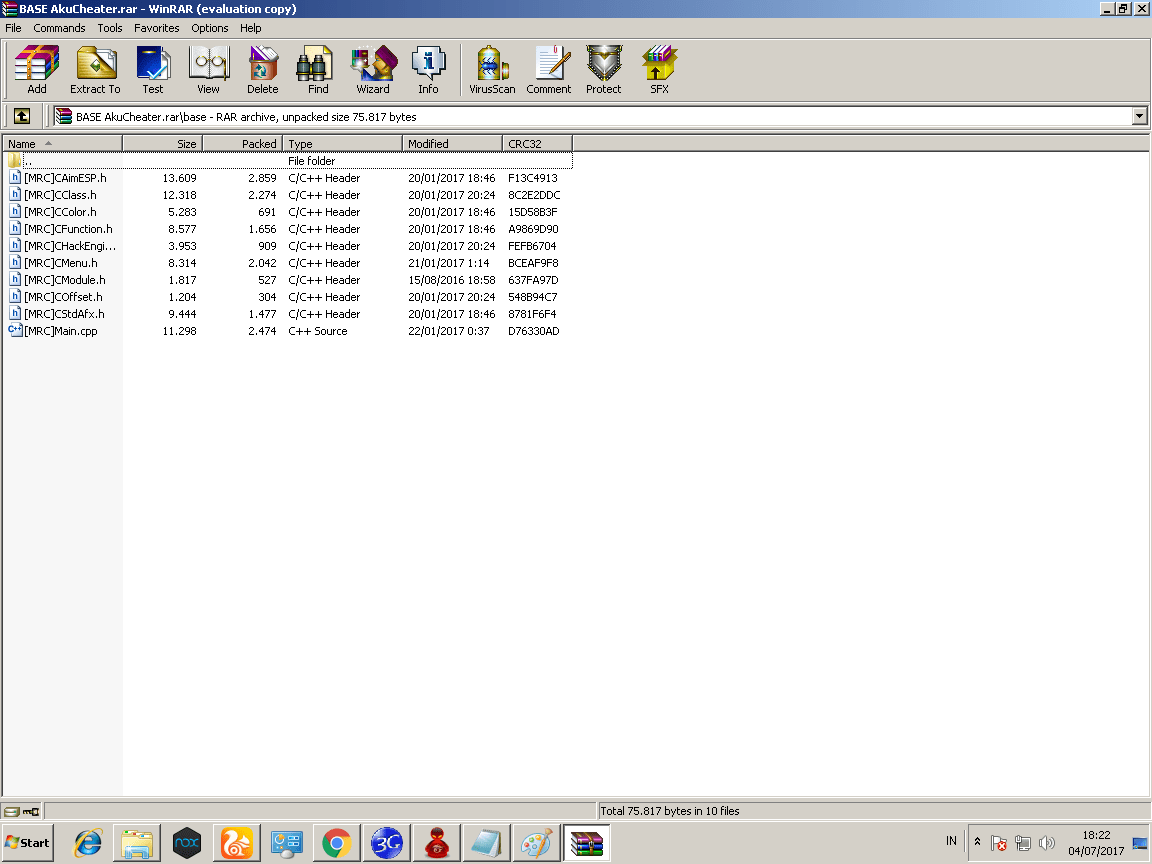This screenshot has height=864, width=1152.
Task: Click size value 13.609
Action: click(179, 178)
